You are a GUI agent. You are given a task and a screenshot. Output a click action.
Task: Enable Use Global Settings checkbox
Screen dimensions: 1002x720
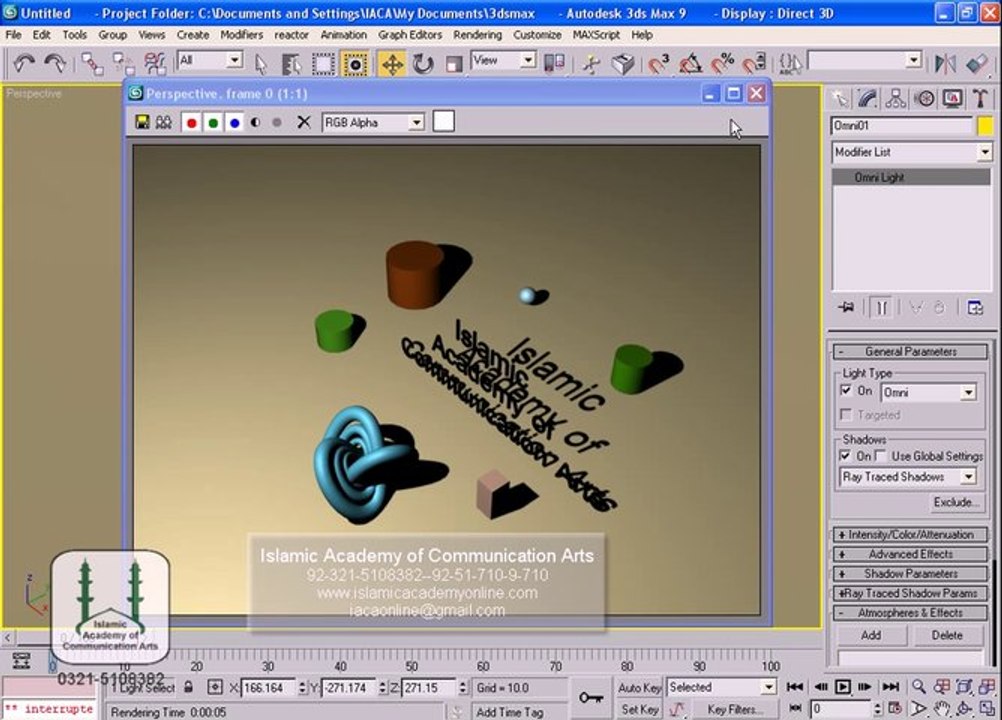pyautogui.click(x=881, y=456)
